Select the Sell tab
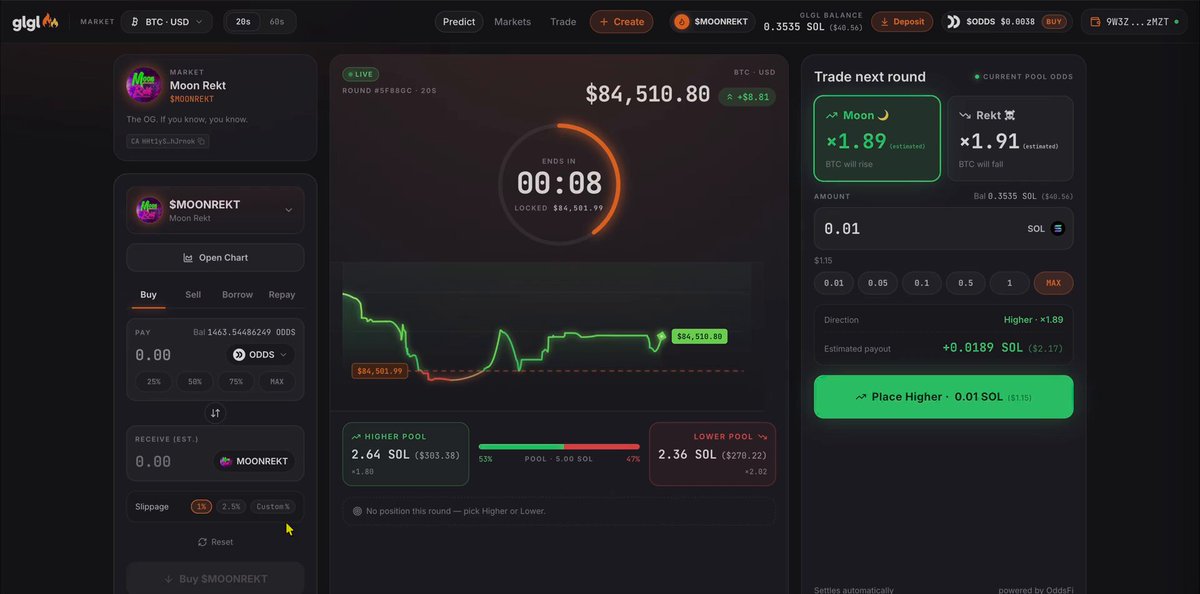 click(193, 295)
